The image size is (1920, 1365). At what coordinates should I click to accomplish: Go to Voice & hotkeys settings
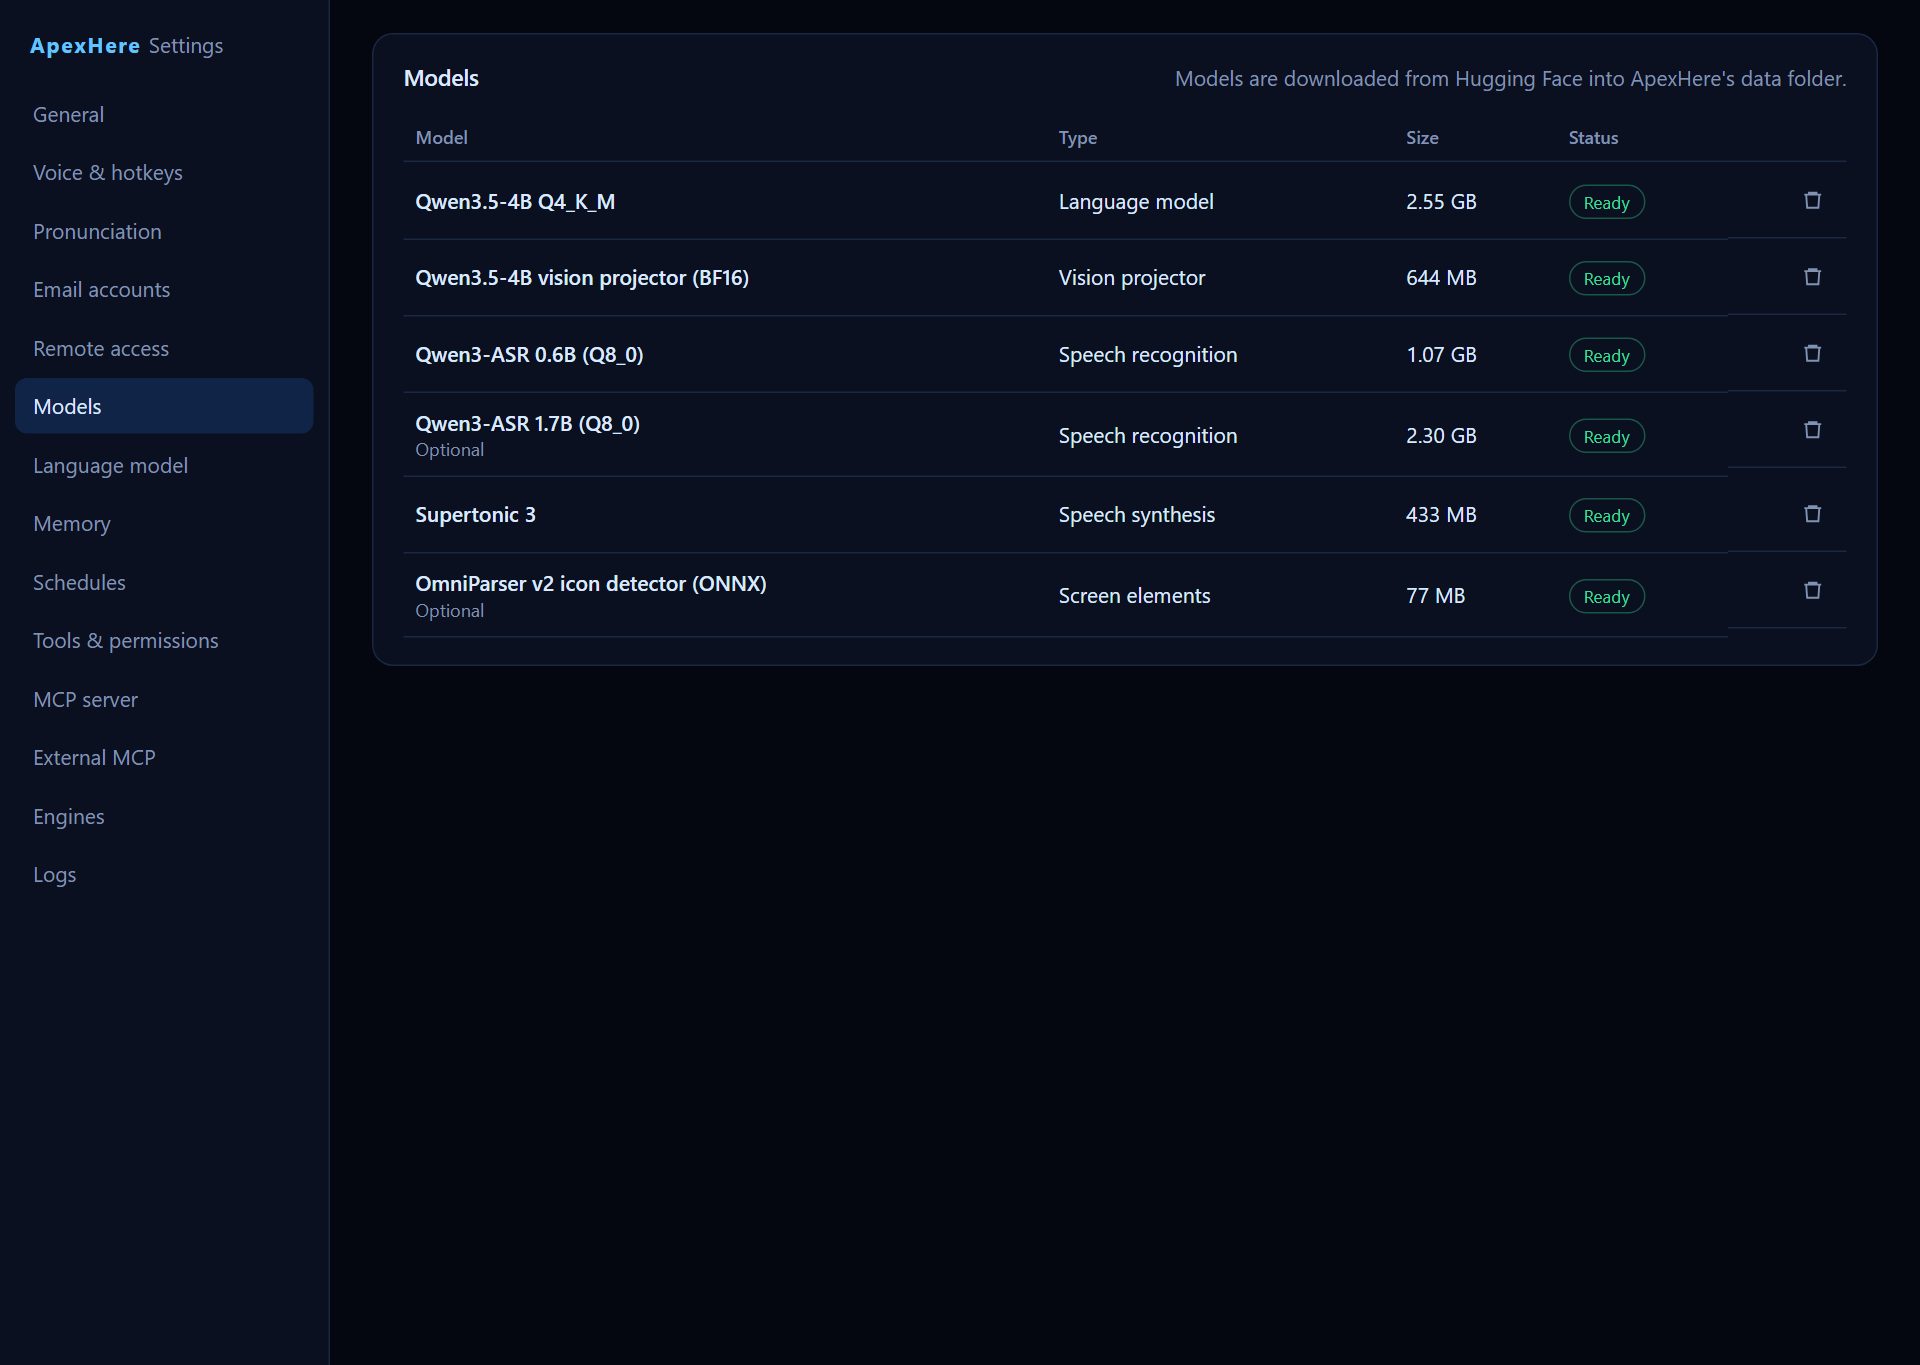point(164,173)
